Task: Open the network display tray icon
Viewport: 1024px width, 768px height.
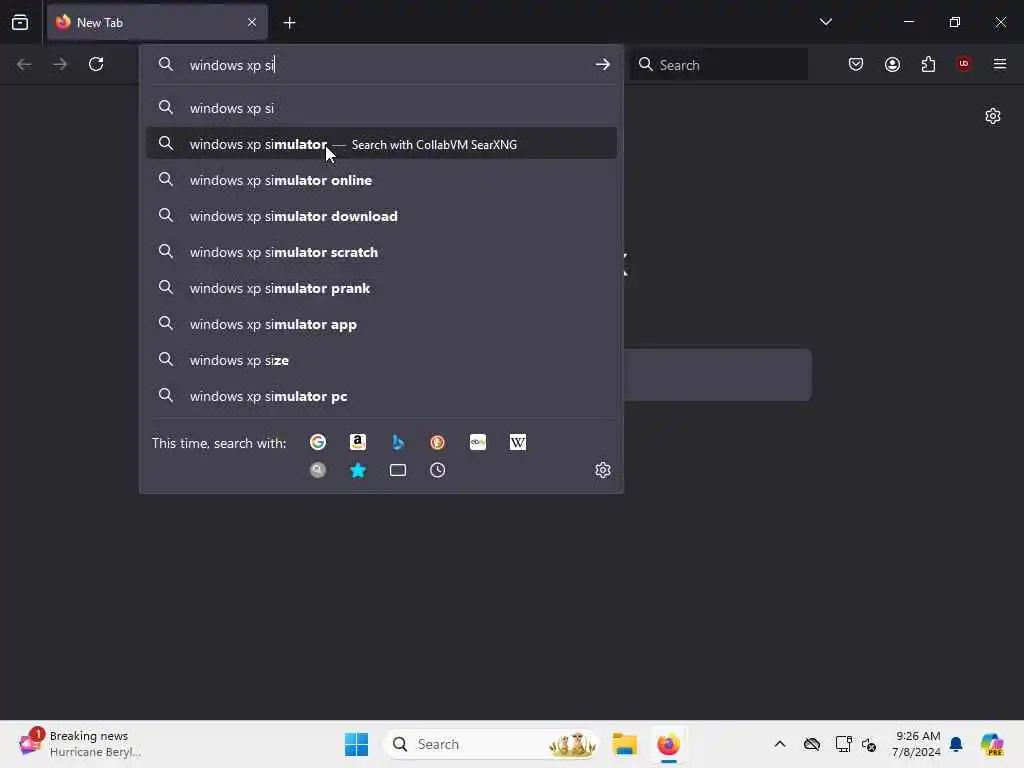Action: coord(843,744)
